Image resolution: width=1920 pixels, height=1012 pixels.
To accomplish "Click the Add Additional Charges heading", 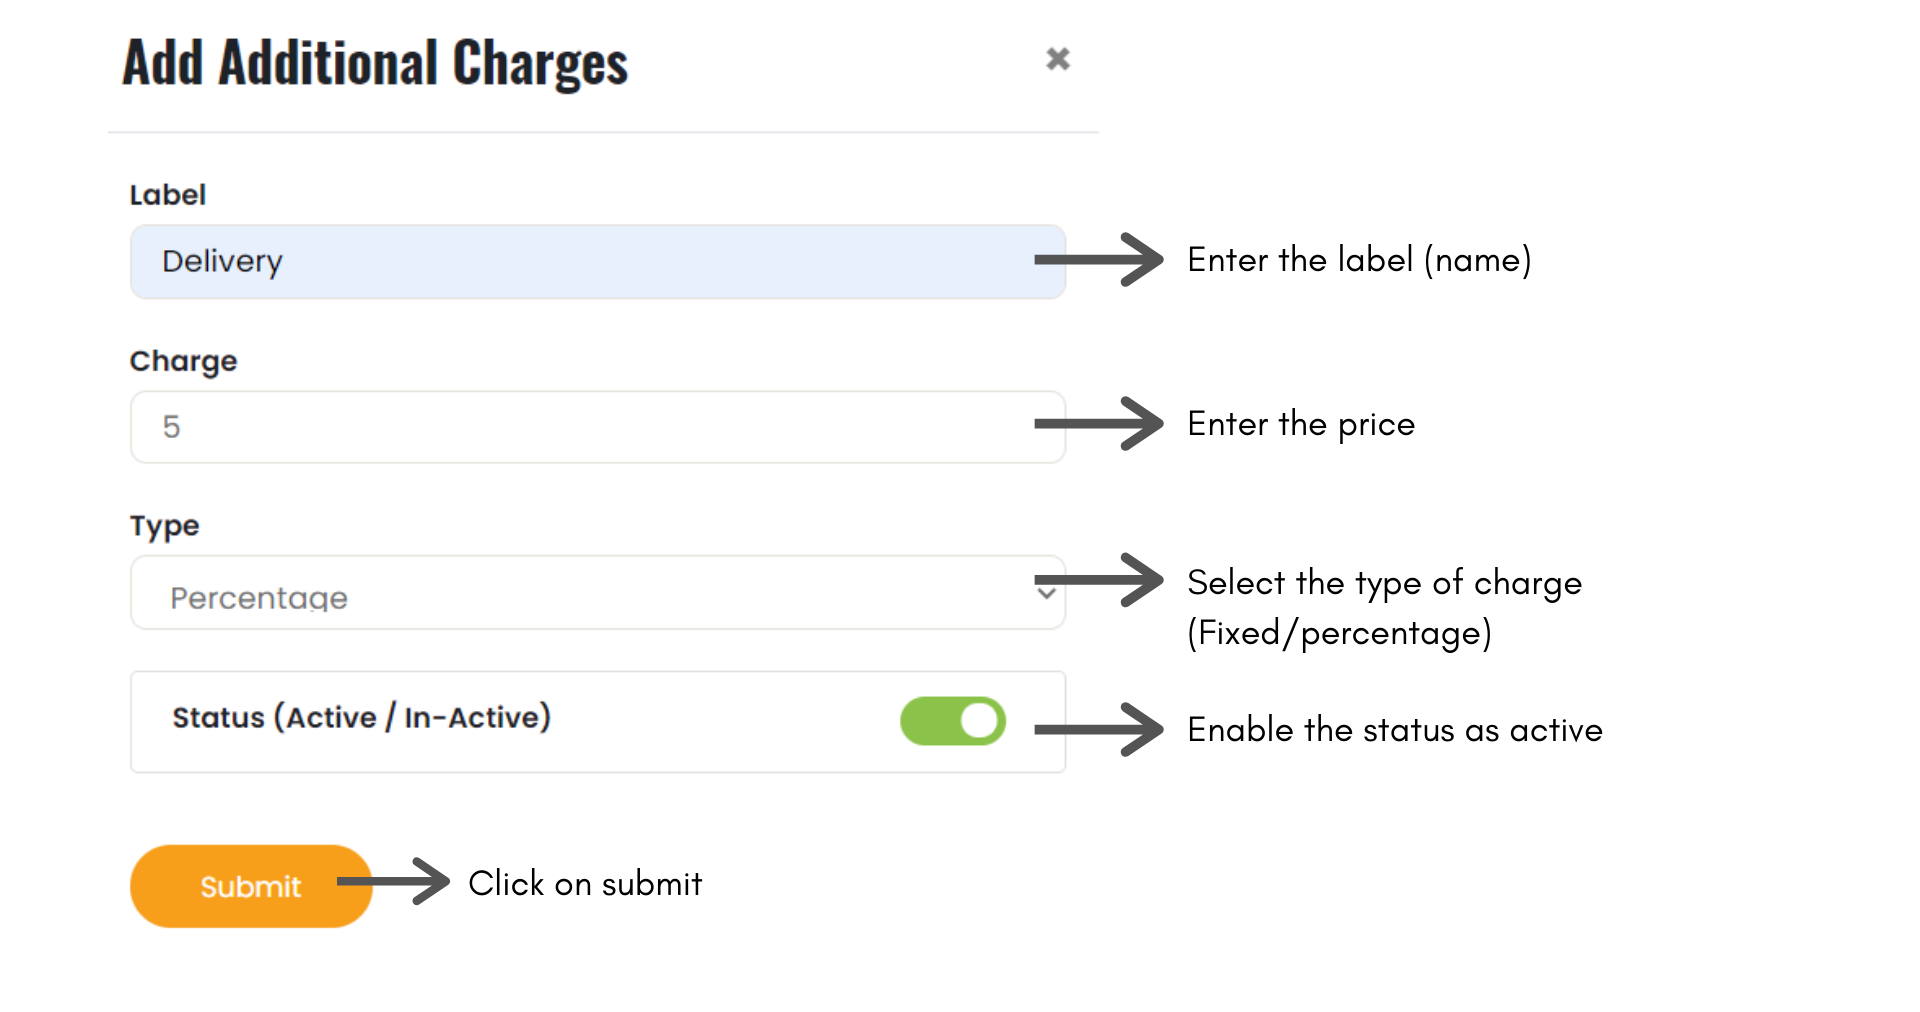I will [x=375, y=62].
